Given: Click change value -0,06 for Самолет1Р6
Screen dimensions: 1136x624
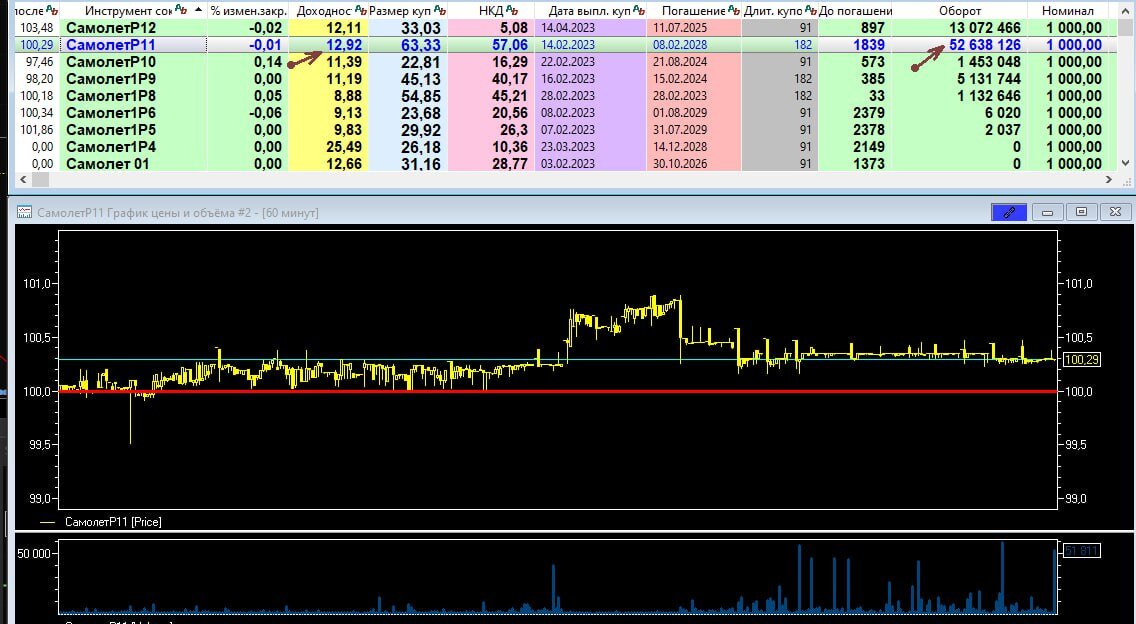Looking at the screenshot, I should [265, 113].
